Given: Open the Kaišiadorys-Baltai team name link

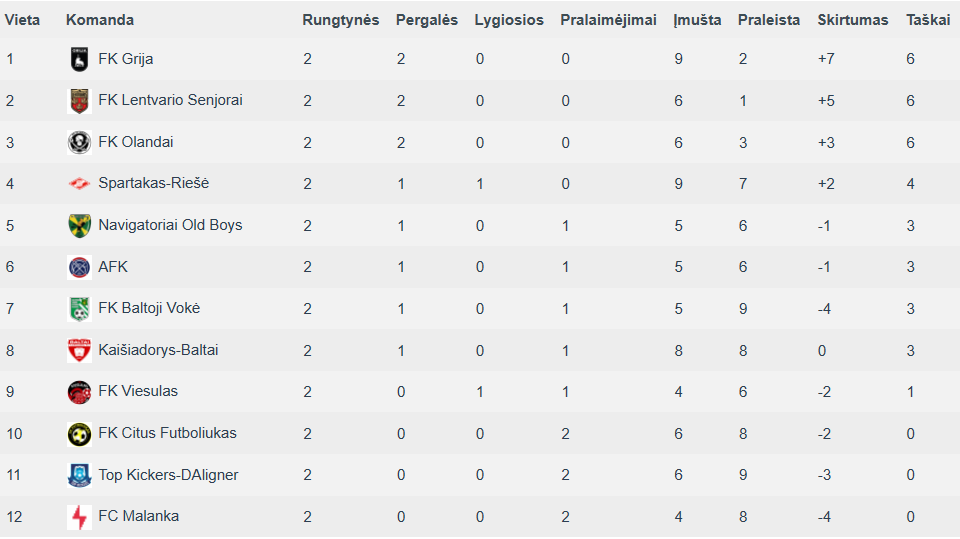Looking at the screenshot, I should (x=158, y=350).
